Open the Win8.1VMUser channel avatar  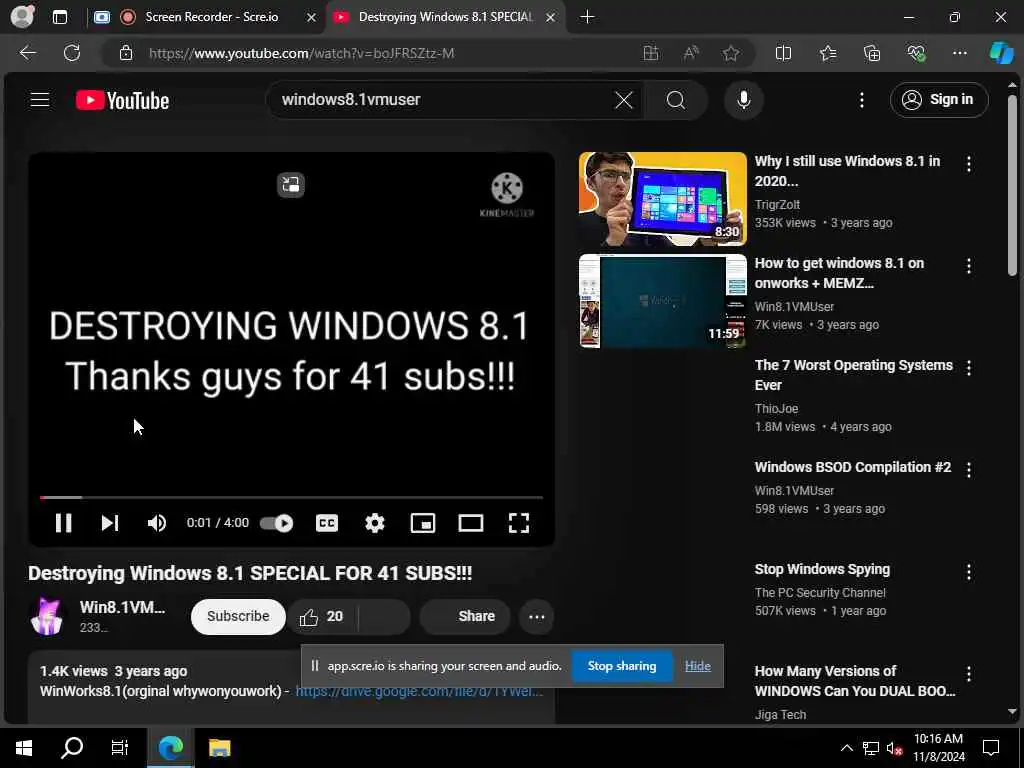coord(47,616)
